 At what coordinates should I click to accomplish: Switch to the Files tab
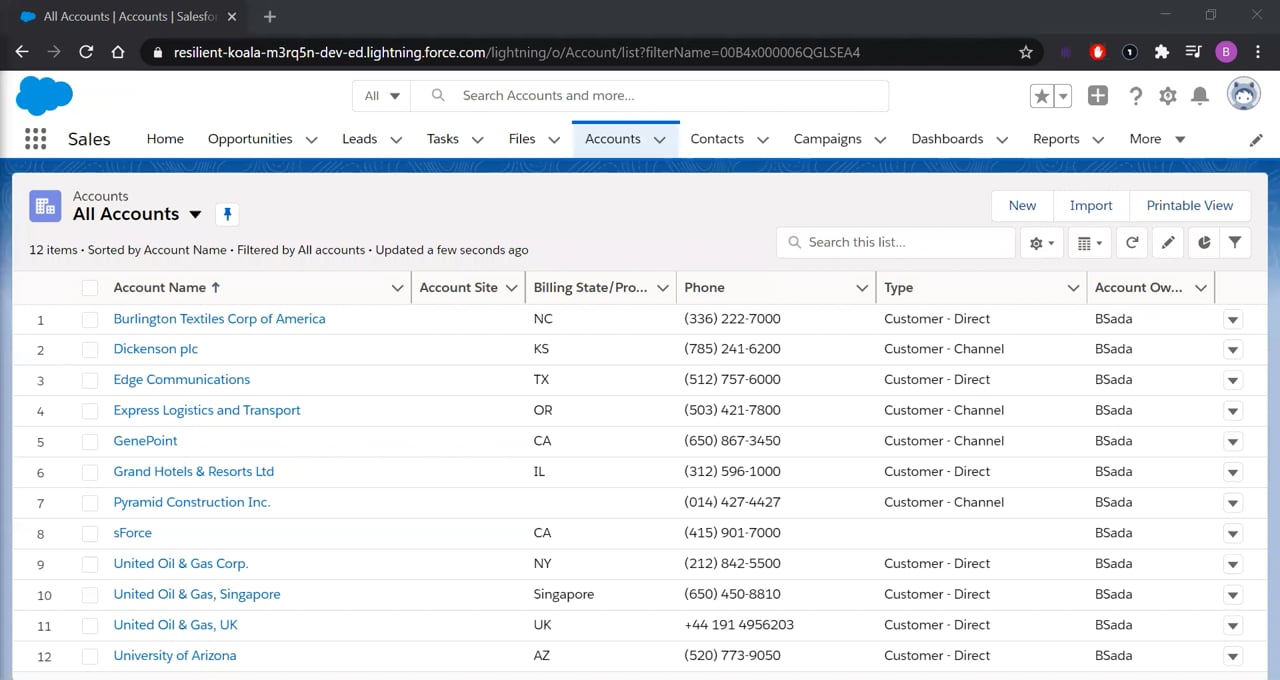coord(522,139)
